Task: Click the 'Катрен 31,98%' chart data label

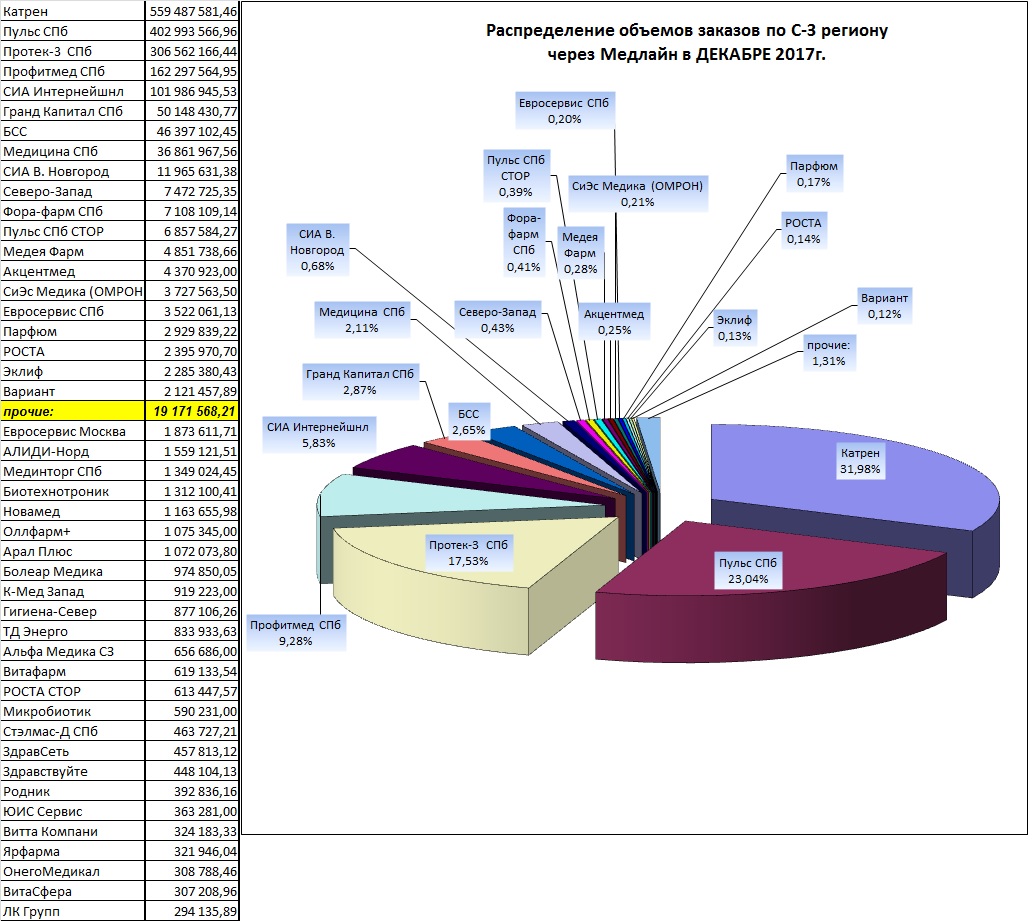Action: (x=859, y=461)
